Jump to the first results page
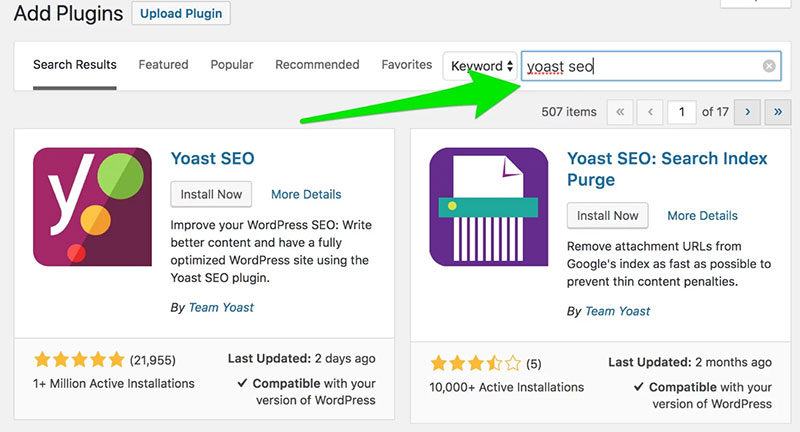800x432 pixels. (620, 112)
